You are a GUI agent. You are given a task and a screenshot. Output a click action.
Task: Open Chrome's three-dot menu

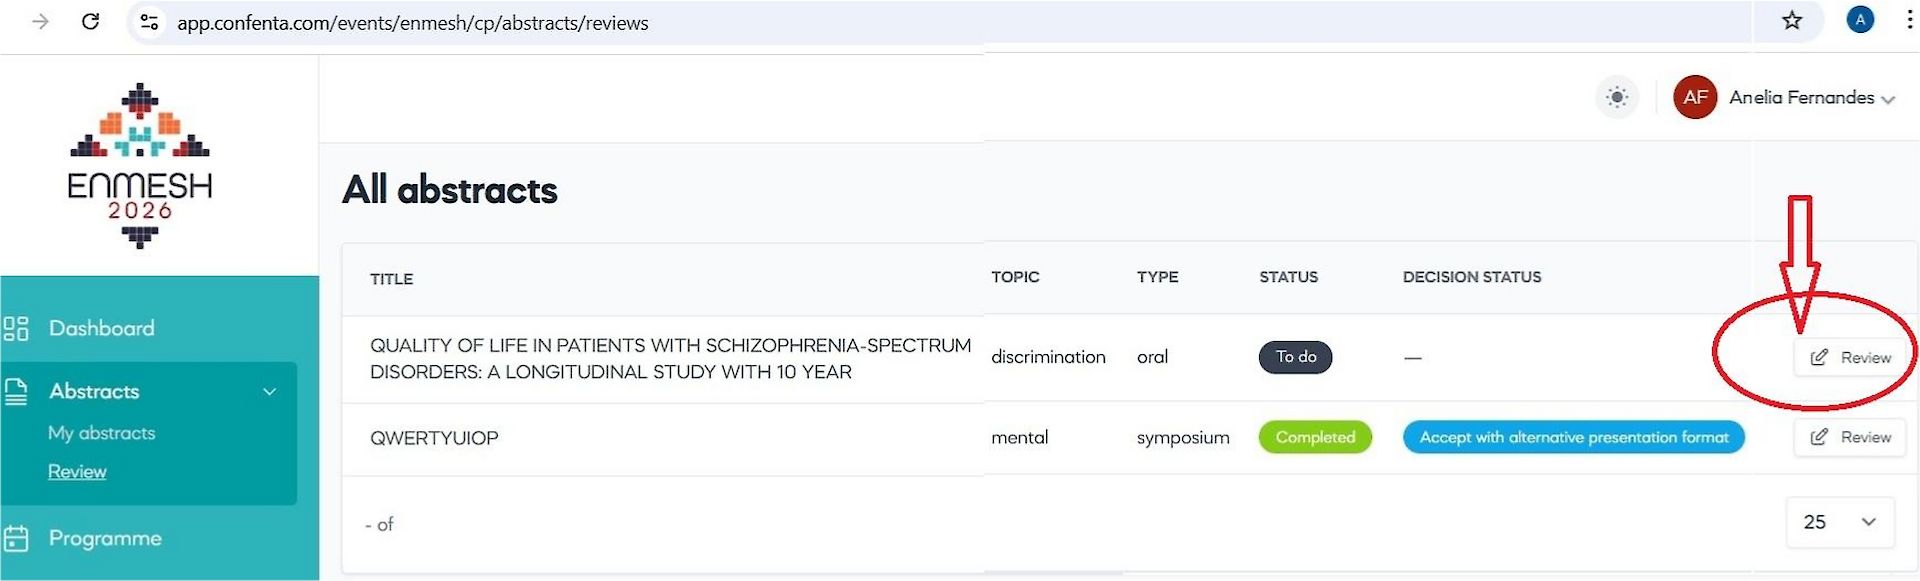click(x=1908, y=21)
